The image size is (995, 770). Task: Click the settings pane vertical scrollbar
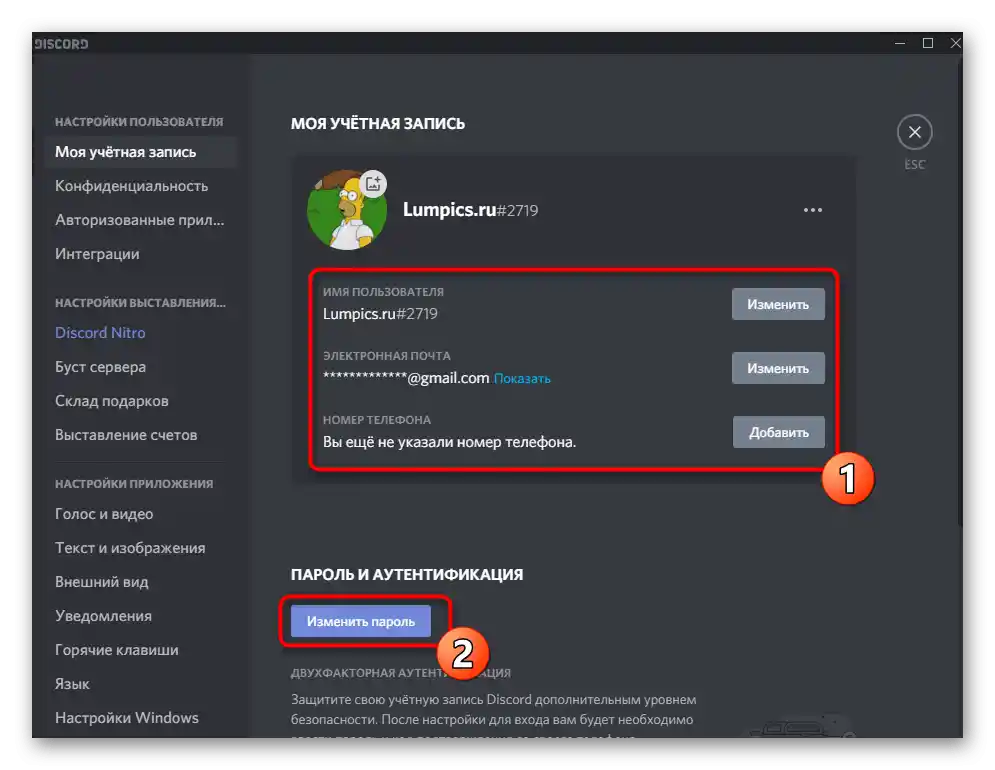[x=960, y=292]
